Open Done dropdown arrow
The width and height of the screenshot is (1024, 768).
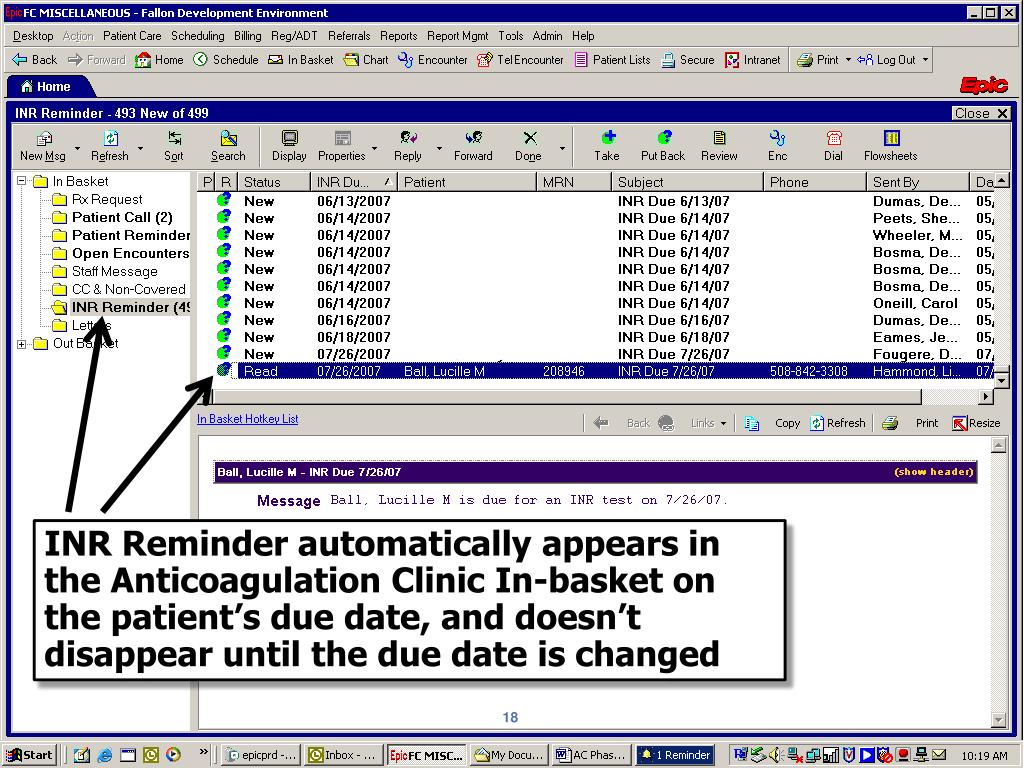(562, 148)
